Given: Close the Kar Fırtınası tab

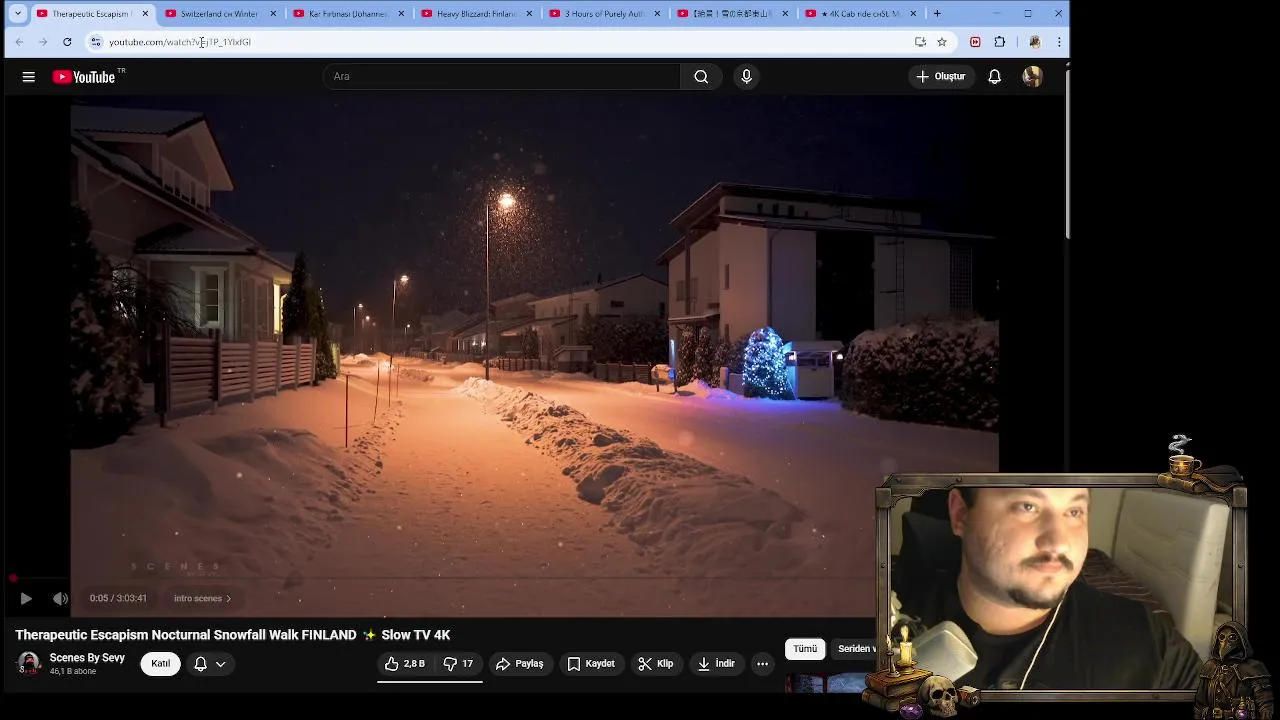Looking at the screenshot, I should (401, 14).
